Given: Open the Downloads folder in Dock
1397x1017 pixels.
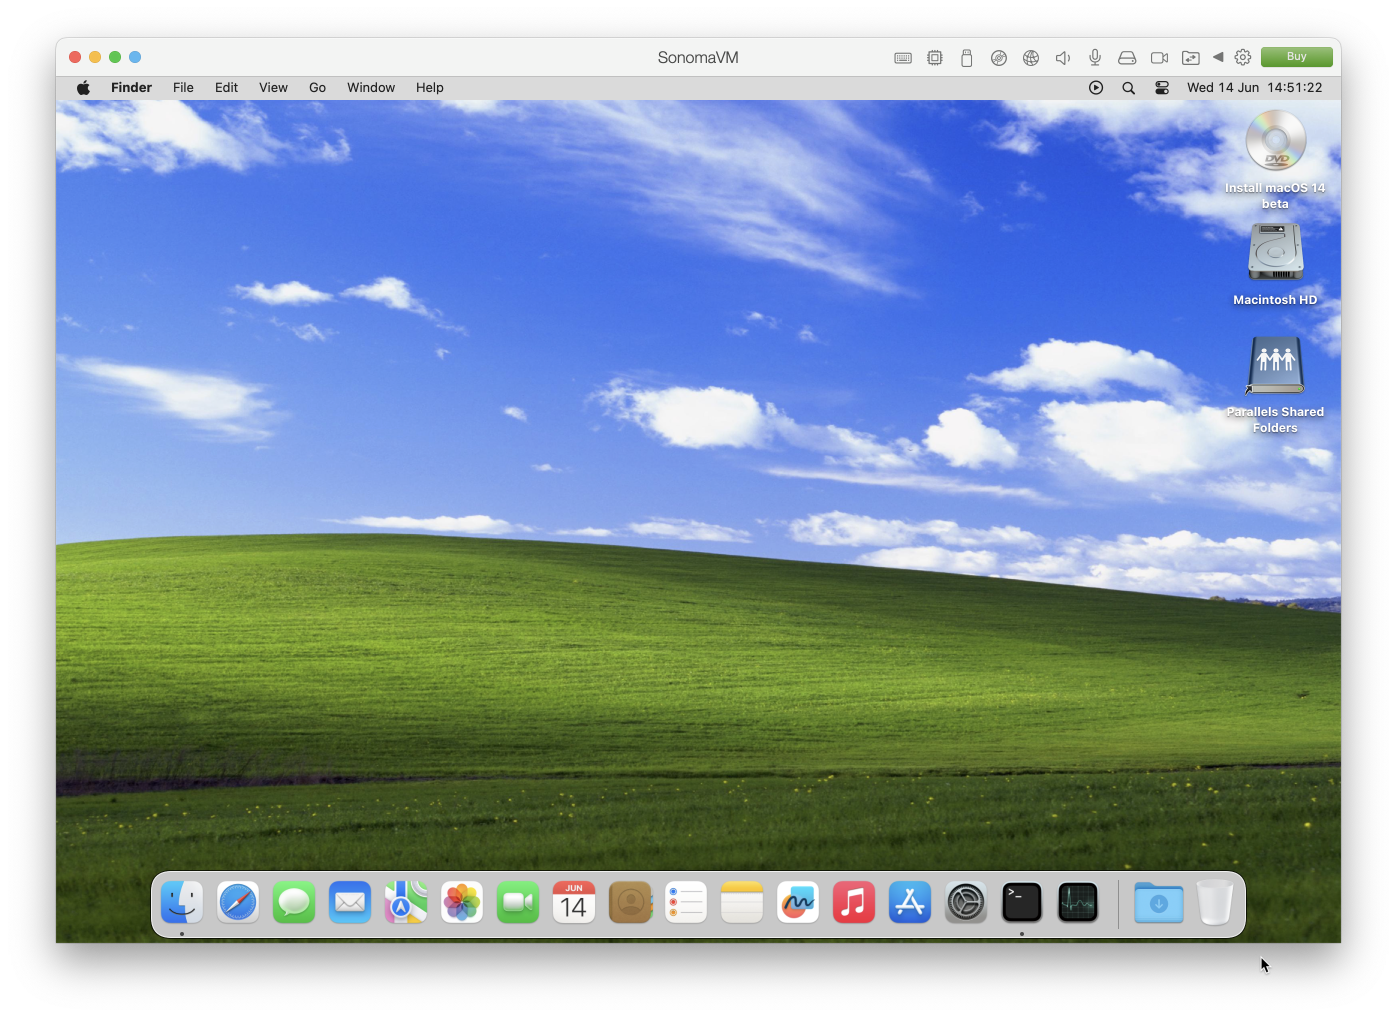Looking at the screenshot, I should point(1159,902).
